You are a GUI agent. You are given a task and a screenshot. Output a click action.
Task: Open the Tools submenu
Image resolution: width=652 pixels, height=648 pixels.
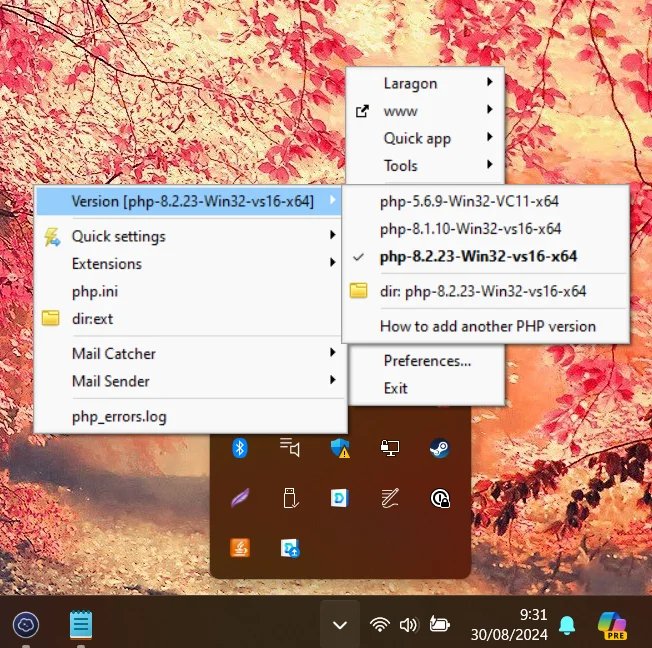425,166
